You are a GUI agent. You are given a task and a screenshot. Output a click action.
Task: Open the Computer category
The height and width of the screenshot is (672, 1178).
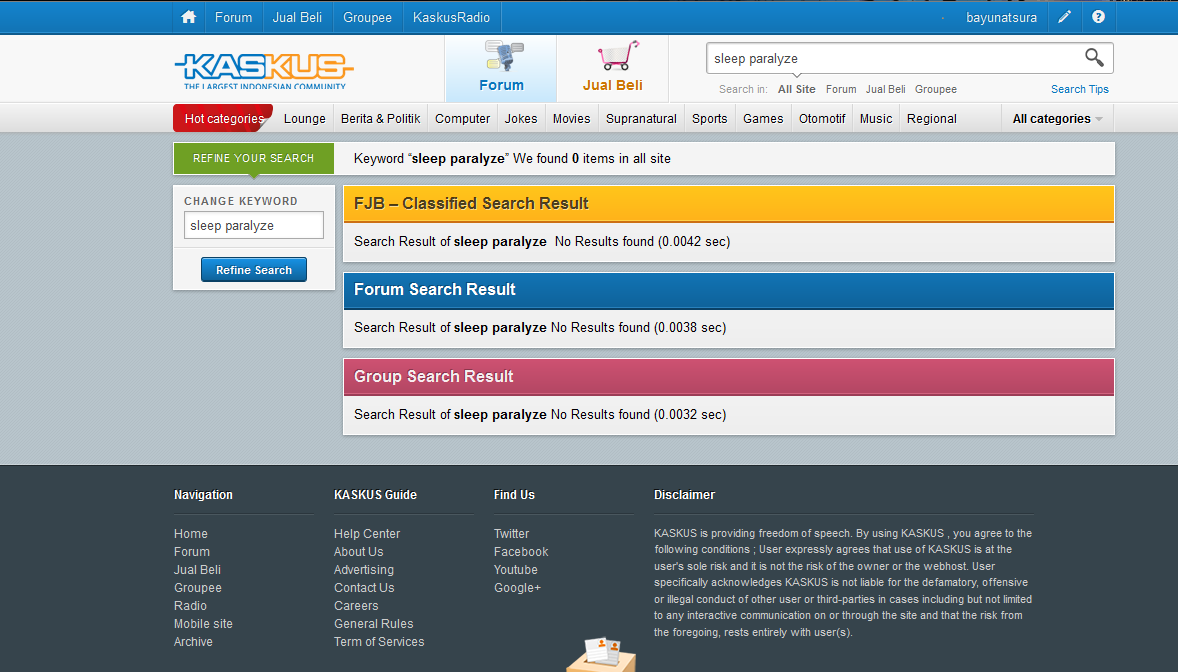point(462,119)
